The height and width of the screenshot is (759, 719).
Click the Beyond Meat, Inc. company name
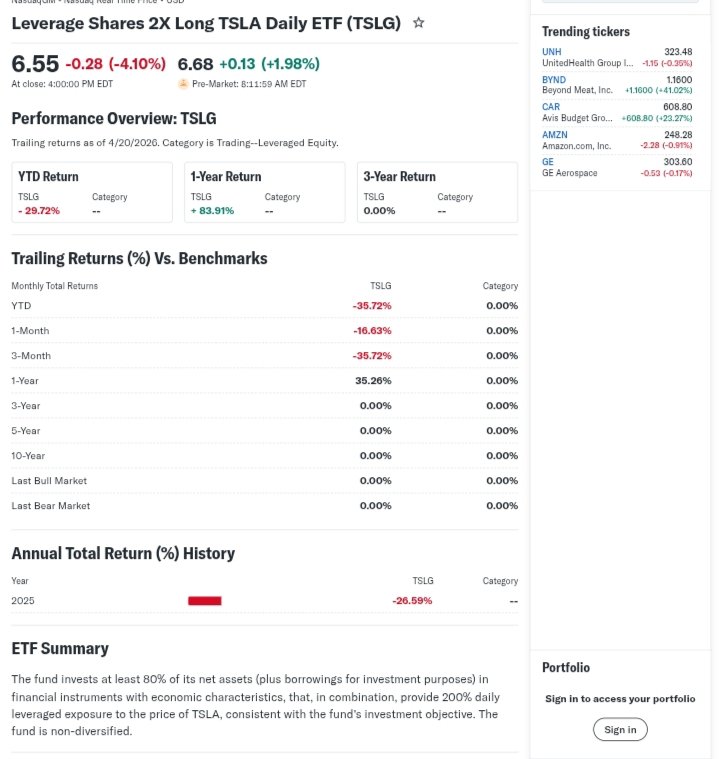pyautogui.click(x=577, y=90)
